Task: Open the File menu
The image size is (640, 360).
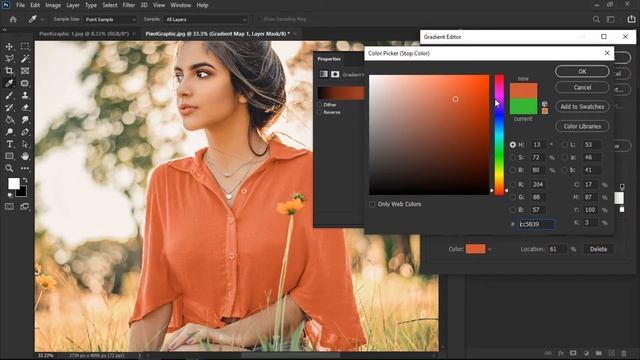Action: (x=20, y=5)
